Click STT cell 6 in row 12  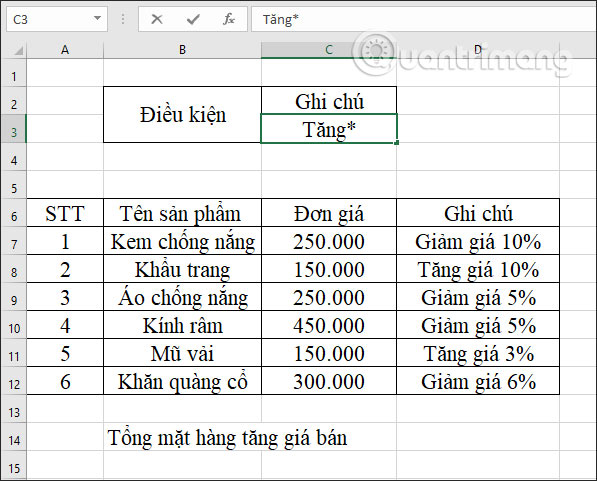(65, 381)
